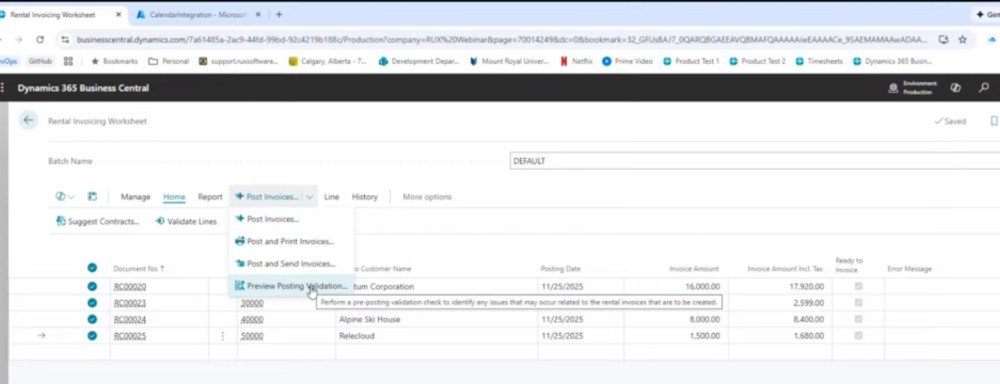Open the search magnifier in Business Central header
1000x384 pixels.
click(983, 88)
